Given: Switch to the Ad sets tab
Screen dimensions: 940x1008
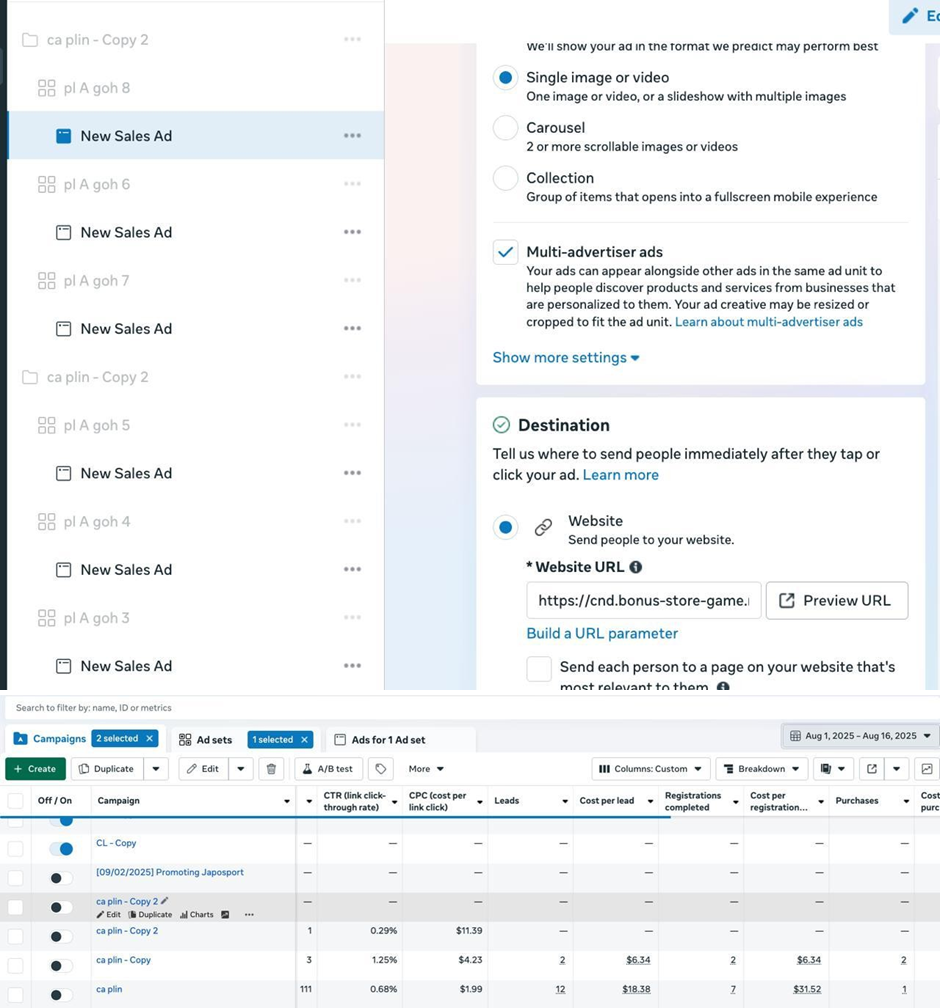Looking at the screenshot, I should [206, 740].
